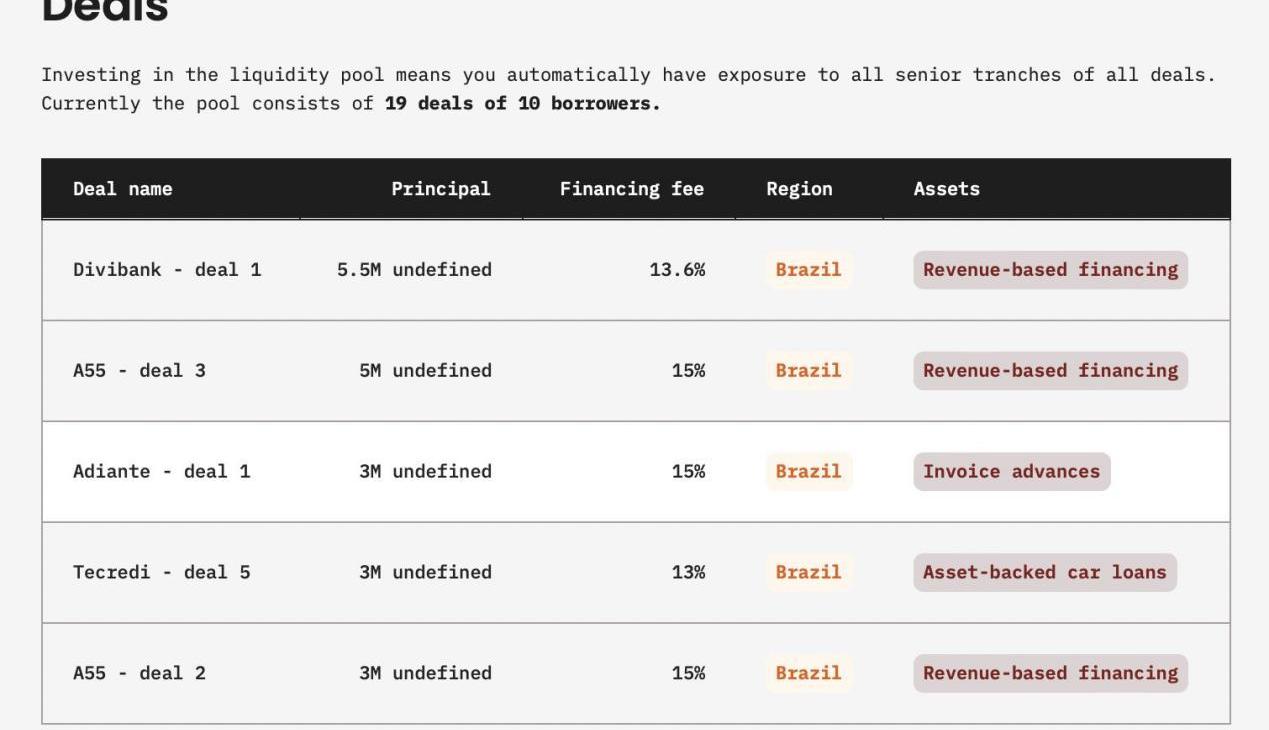Click the A55 - deal 2 name
The height and width of the screenshot is (730, 1269).
[x=139, y=674]
